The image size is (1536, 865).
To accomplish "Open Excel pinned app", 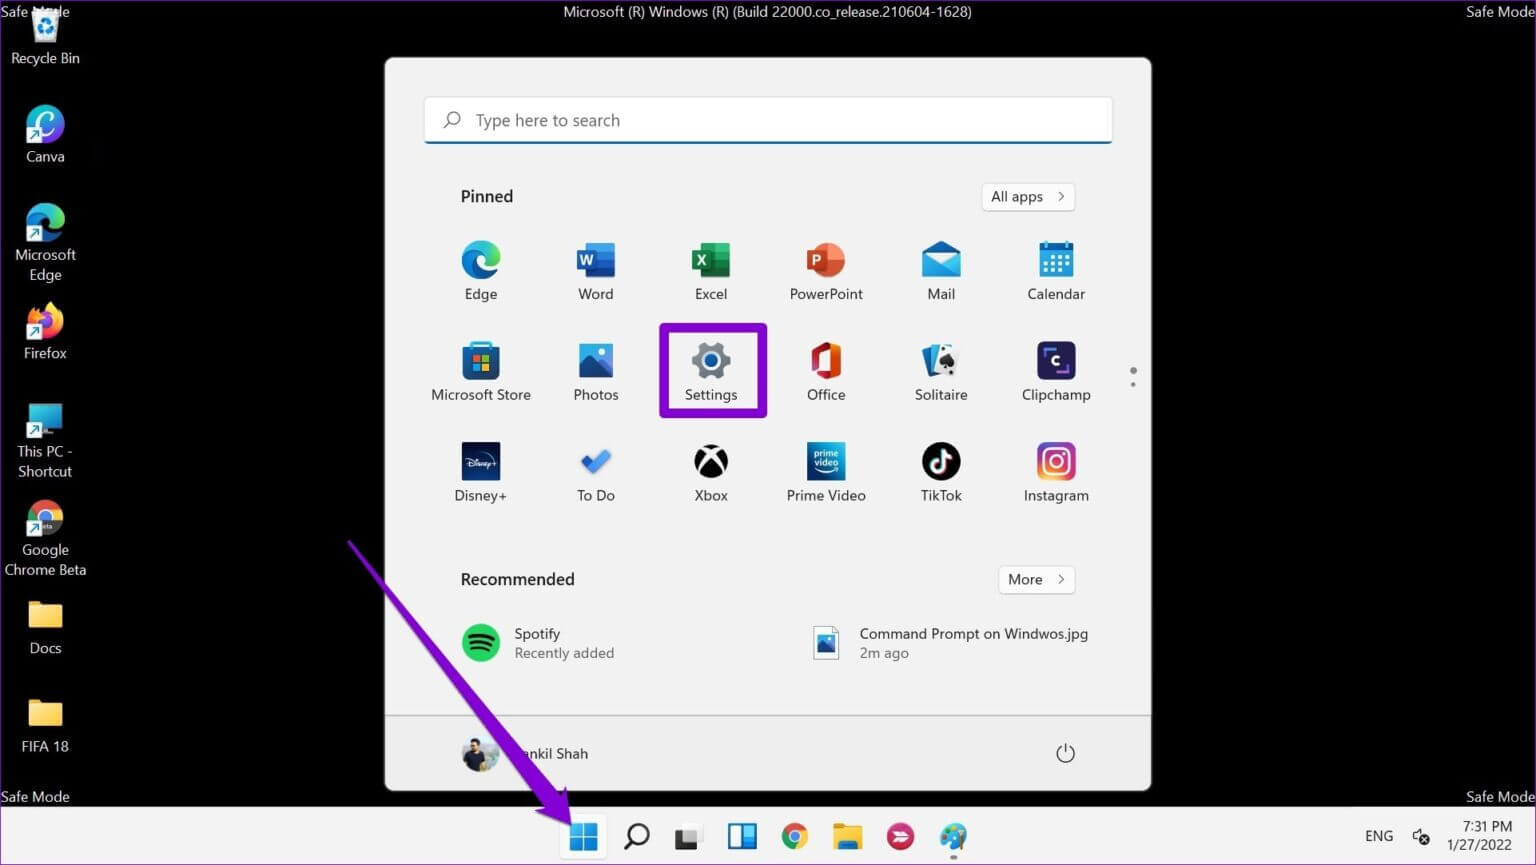I will pos(711,271).
